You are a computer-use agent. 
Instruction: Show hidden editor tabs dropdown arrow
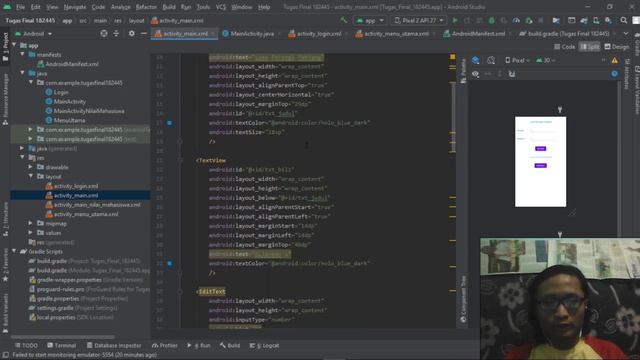pos(626,33)
